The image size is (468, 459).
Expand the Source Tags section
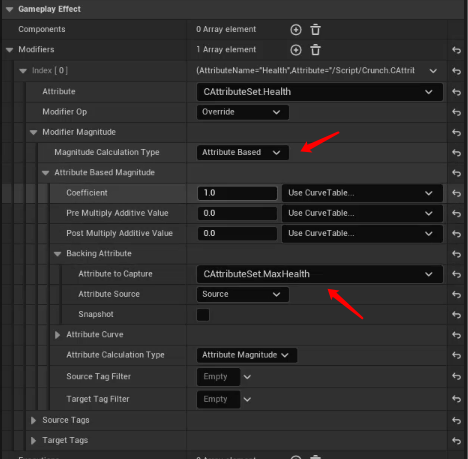point(33,420)
